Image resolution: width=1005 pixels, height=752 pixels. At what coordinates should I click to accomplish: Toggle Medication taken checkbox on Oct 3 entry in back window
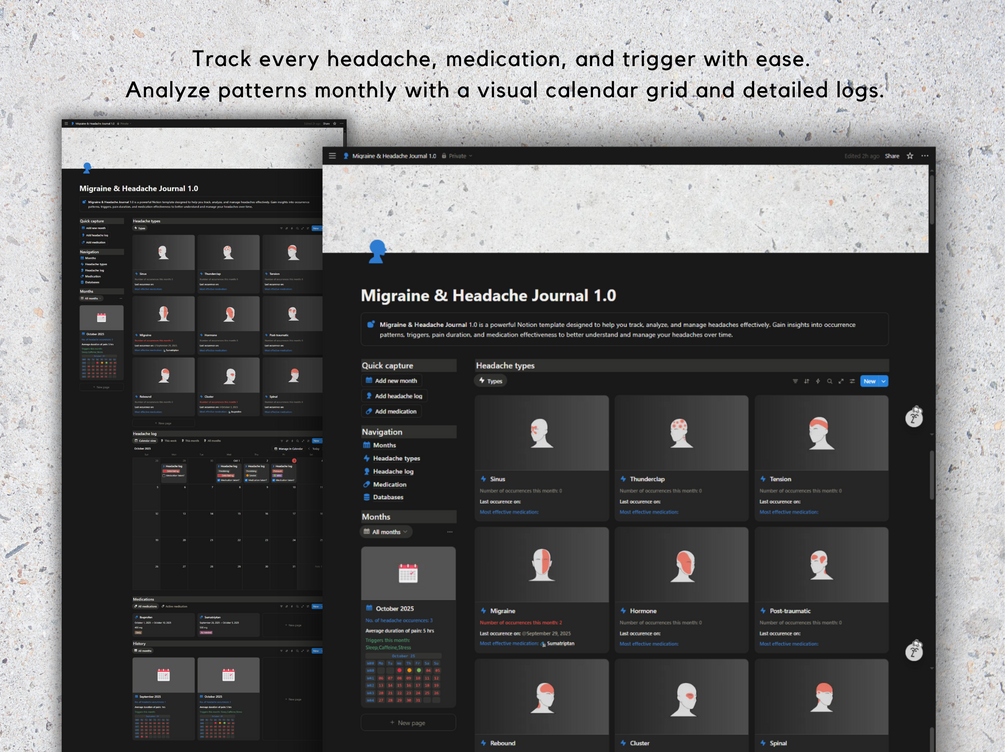[x=274, y=480]
